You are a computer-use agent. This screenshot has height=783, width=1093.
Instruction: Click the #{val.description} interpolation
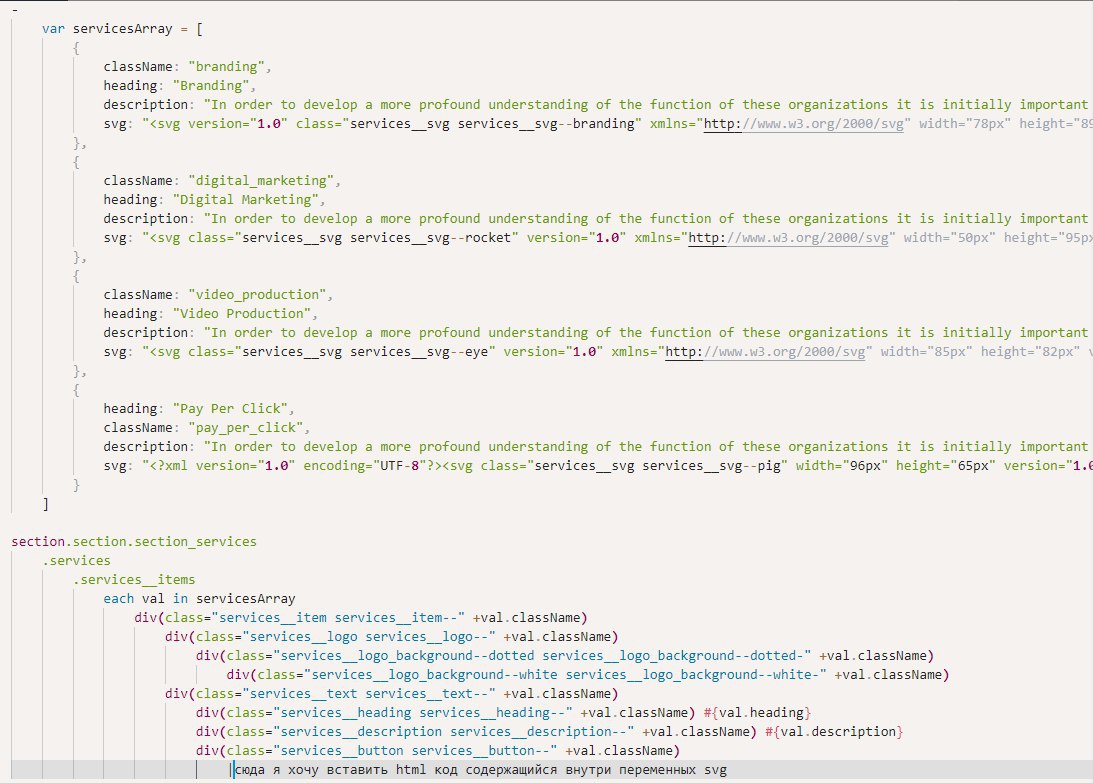click(x=834, y=732)
